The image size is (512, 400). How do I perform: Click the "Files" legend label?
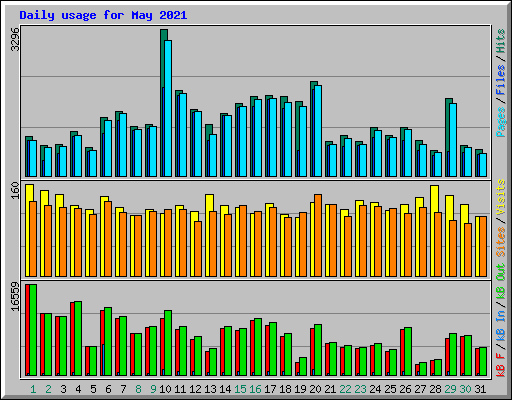point(500,80)
